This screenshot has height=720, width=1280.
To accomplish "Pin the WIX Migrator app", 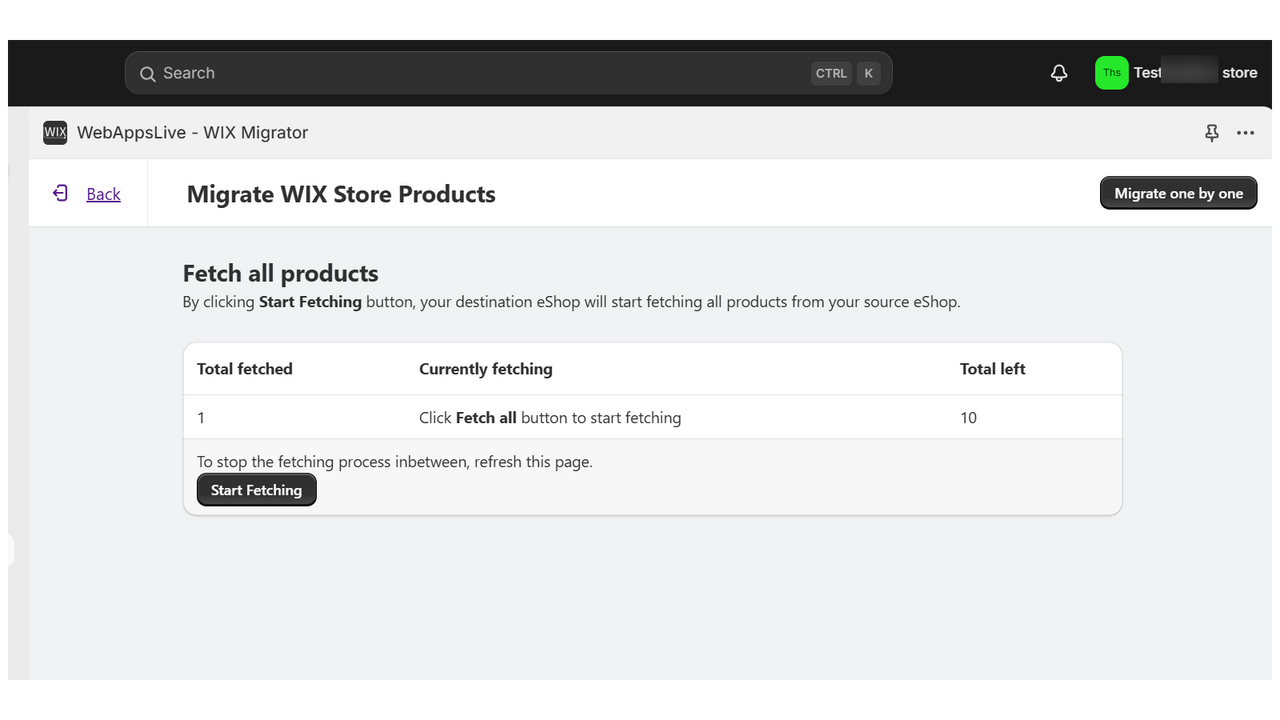I will click(x=1212, y=133).
